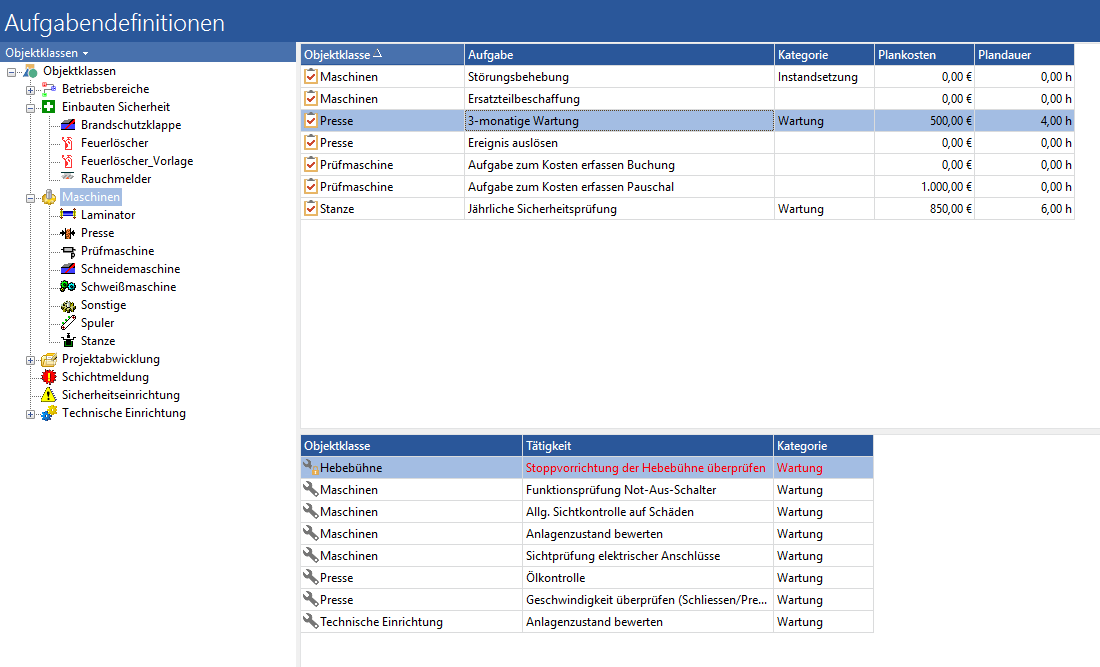Click the Maschinen node icon
1100x667 pixels.
click(48, 197)
